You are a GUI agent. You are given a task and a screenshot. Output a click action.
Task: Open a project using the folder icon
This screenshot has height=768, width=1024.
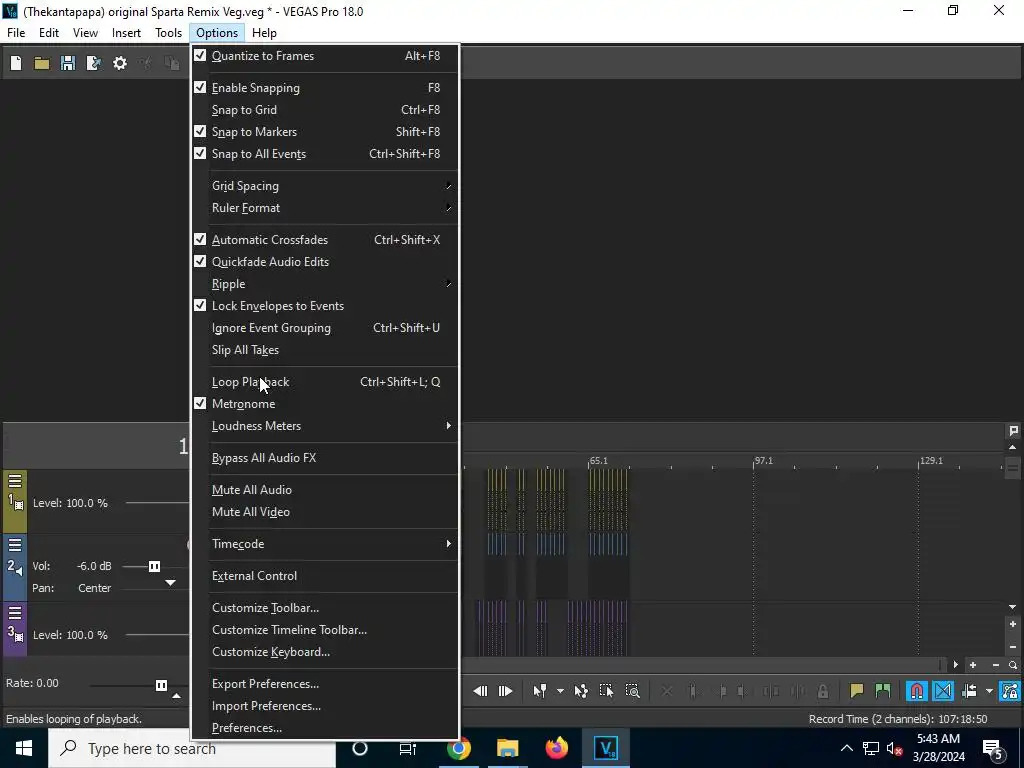tap(42, 63)
